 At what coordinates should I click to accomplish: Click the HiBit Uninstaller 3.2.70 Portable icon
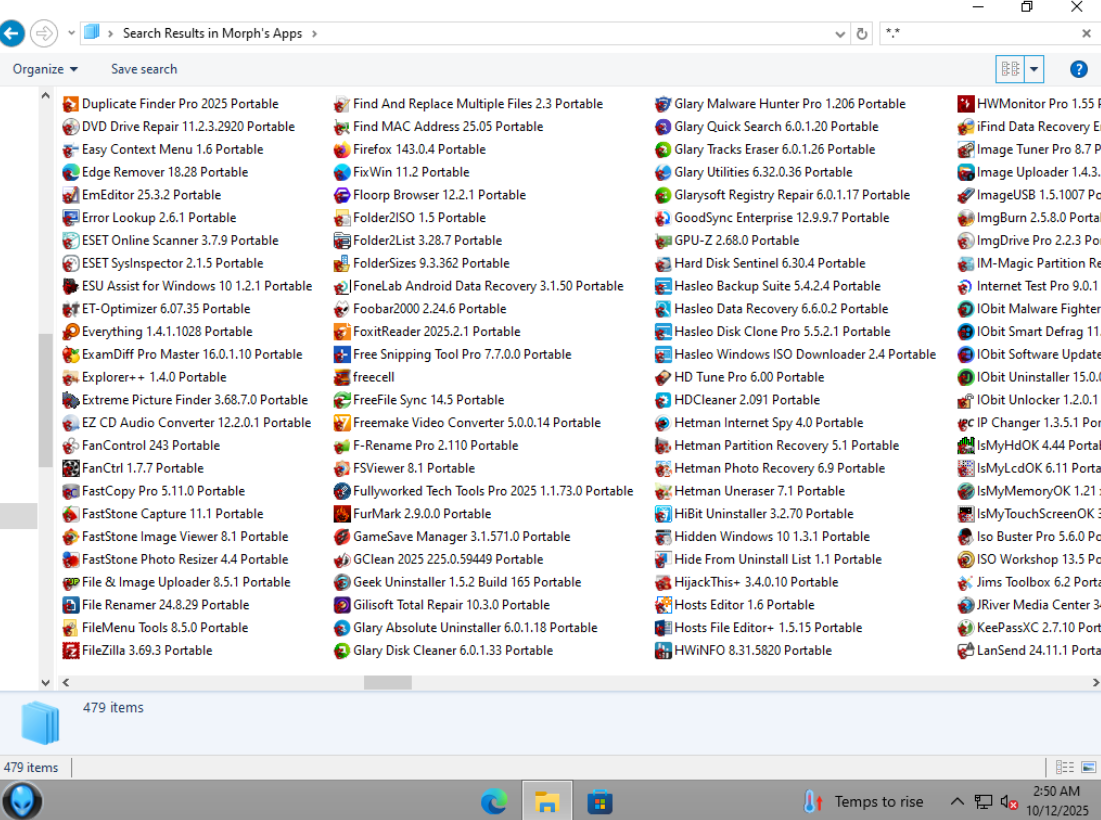pyautogui.click(x=663, y=514)
